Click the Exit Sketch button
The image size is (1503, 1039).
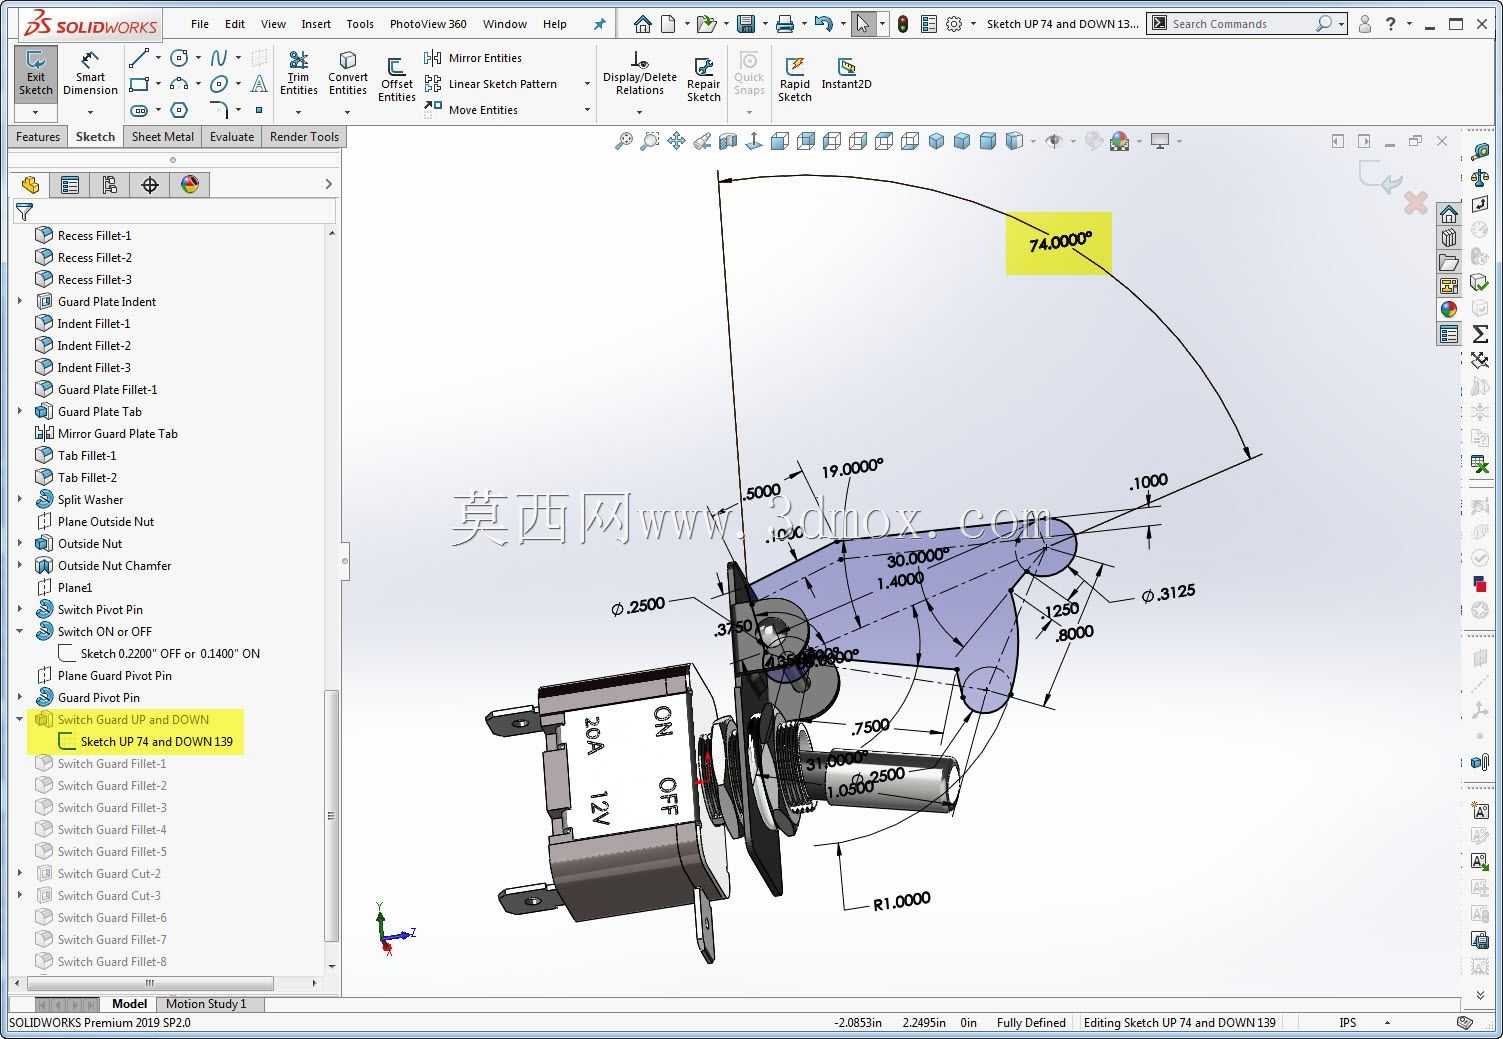pyautogui.click(x=36, y=74)
